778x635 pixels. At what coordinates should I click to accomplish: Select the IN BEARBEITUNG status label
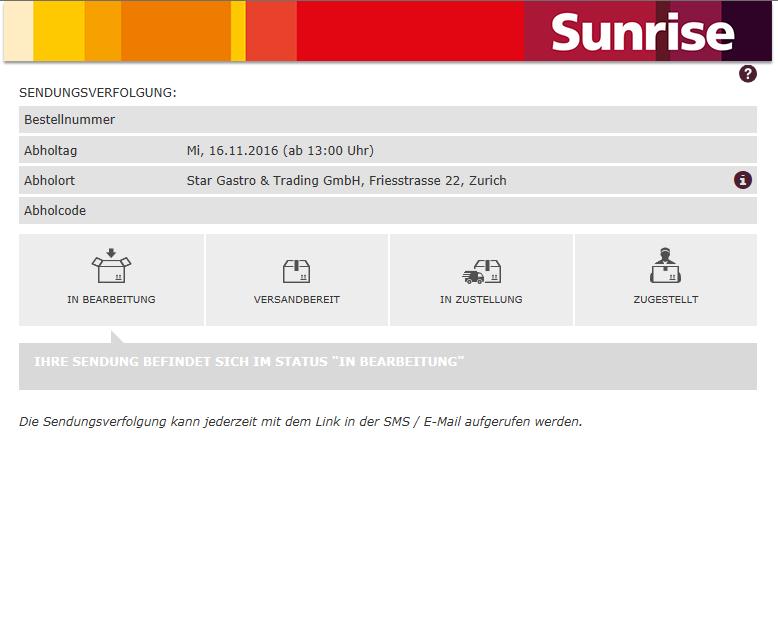pos(112,299)
